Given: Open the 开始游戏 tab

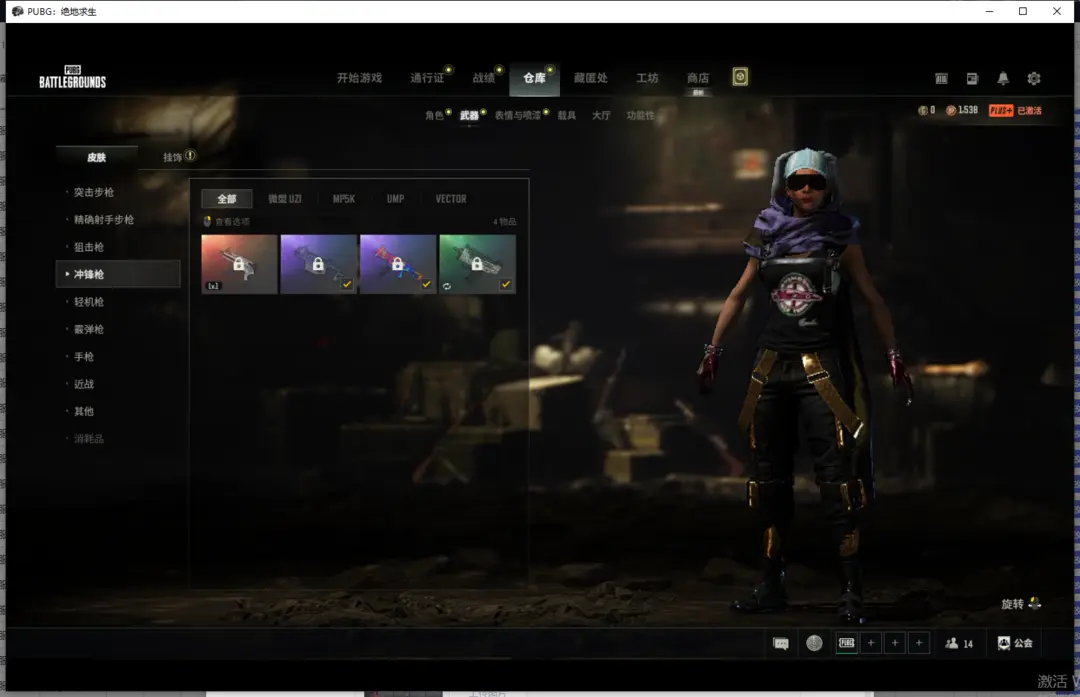Looking at the screenshot, I should pyautogui.click(x=359, y=78).
